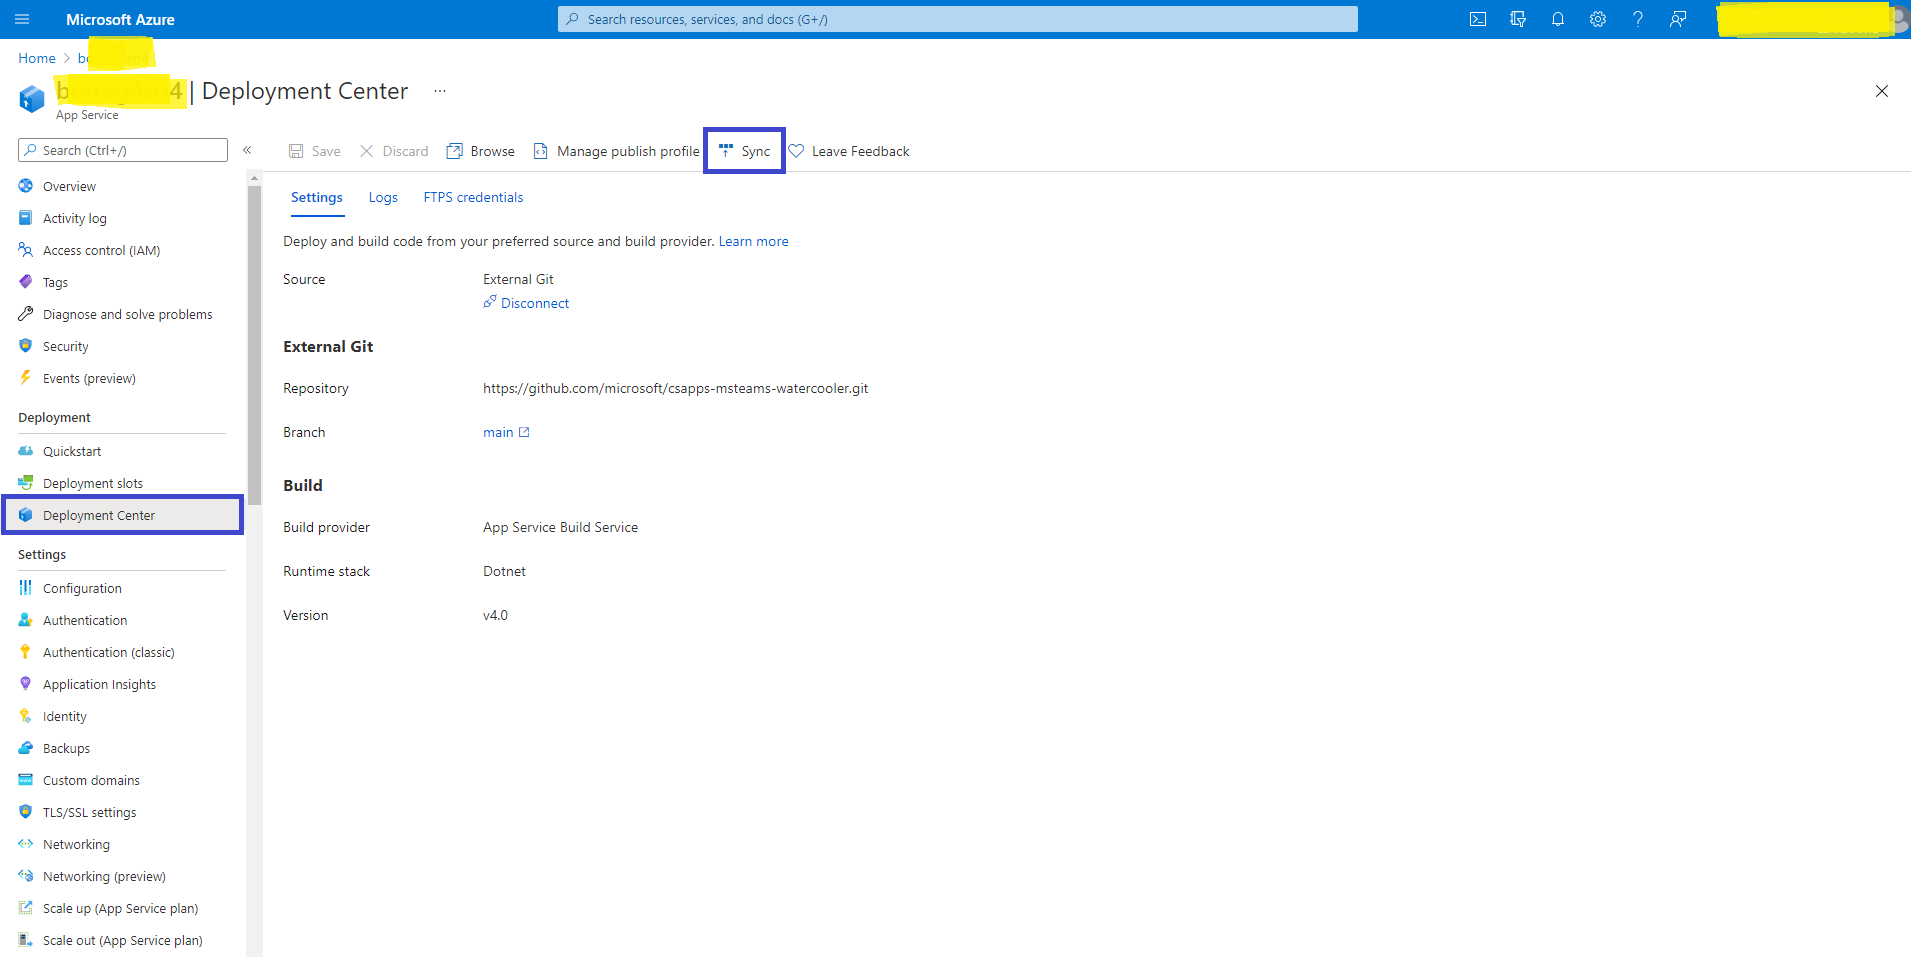Click the Microsoft Azure logo text

pos(120,19)
